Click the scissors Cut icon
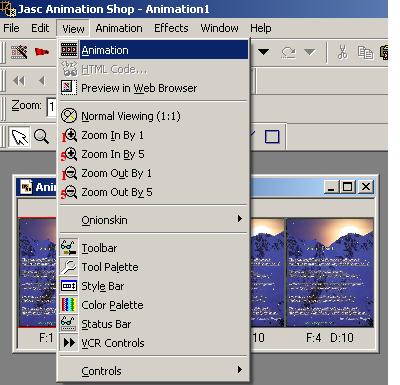Screen dimensions: 400x385 click(x=342, y=52)
